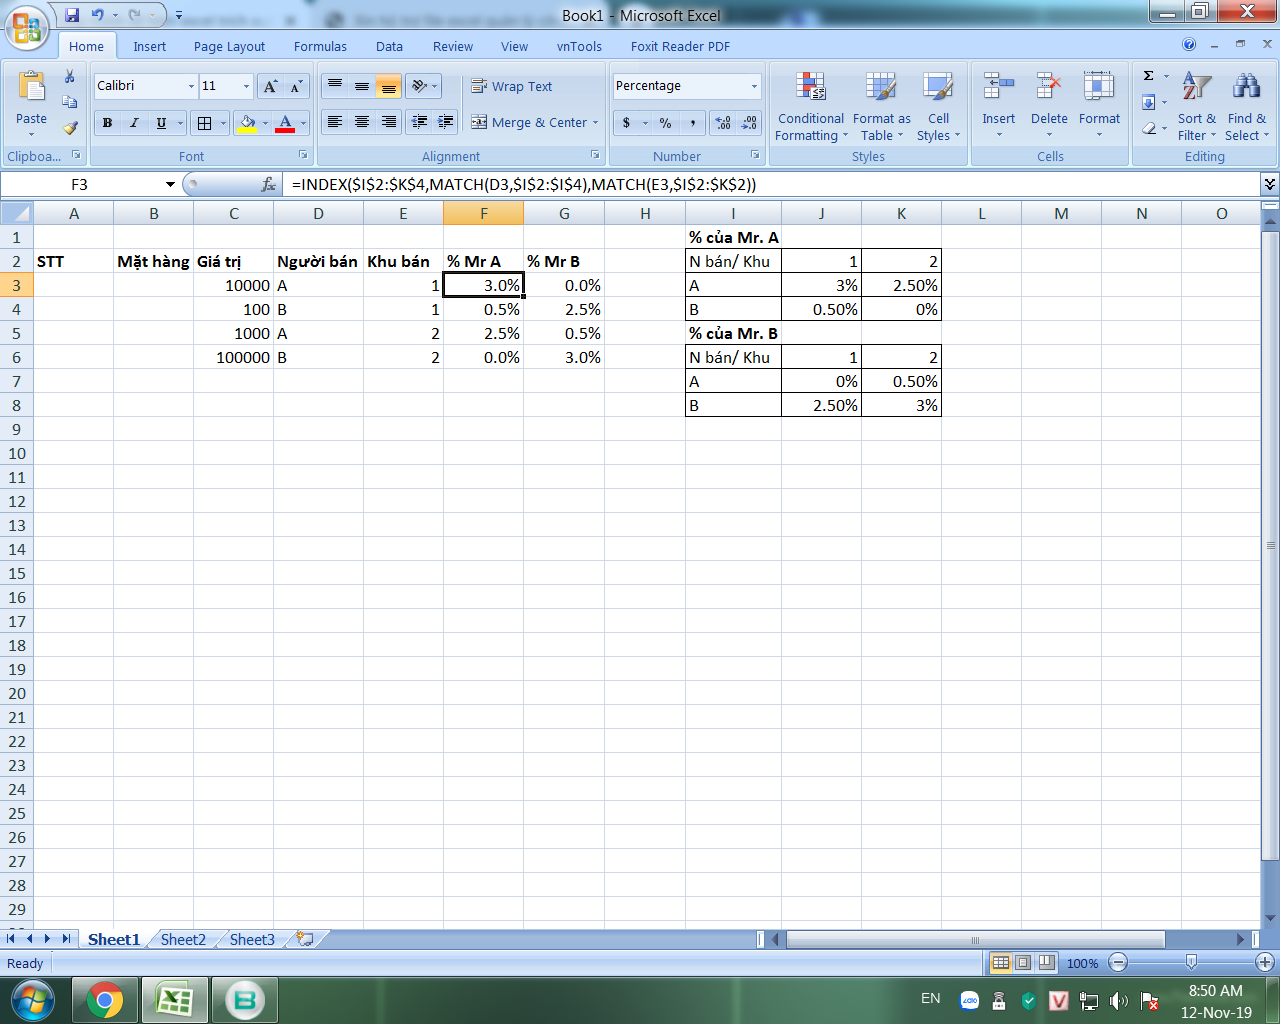Adjust the zoom slider
Viewport: 1280px width, 1024px height.
[1191, 962]
